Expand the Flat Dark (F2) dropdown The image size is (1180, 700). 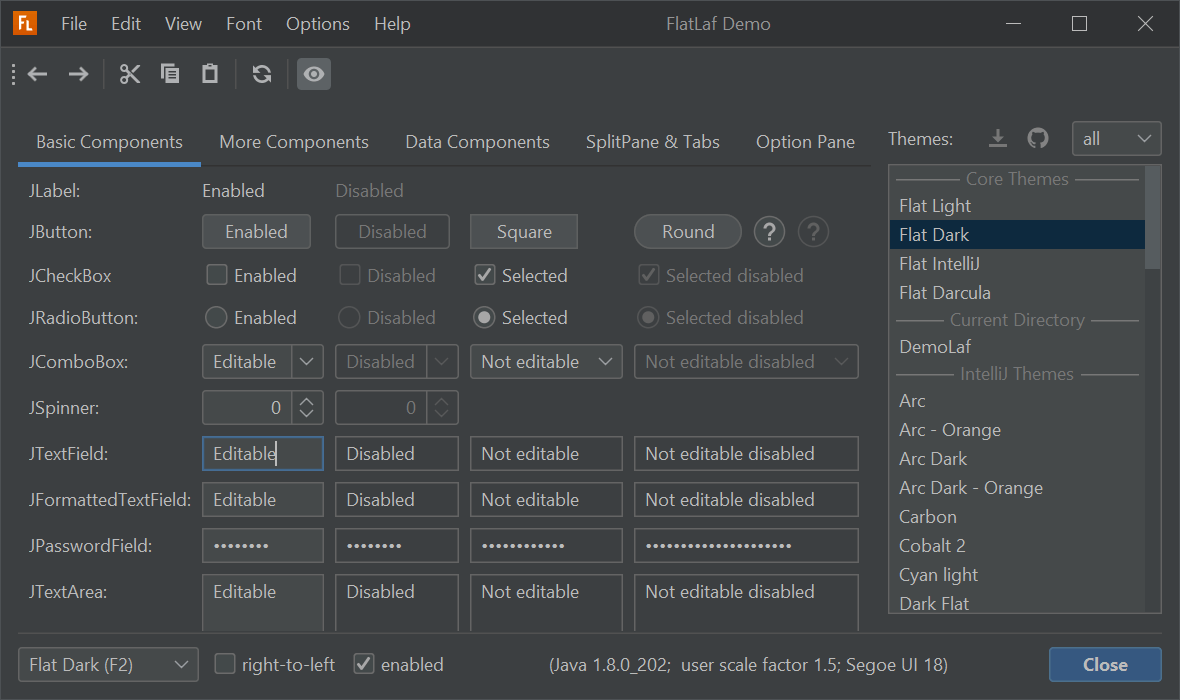108,664
